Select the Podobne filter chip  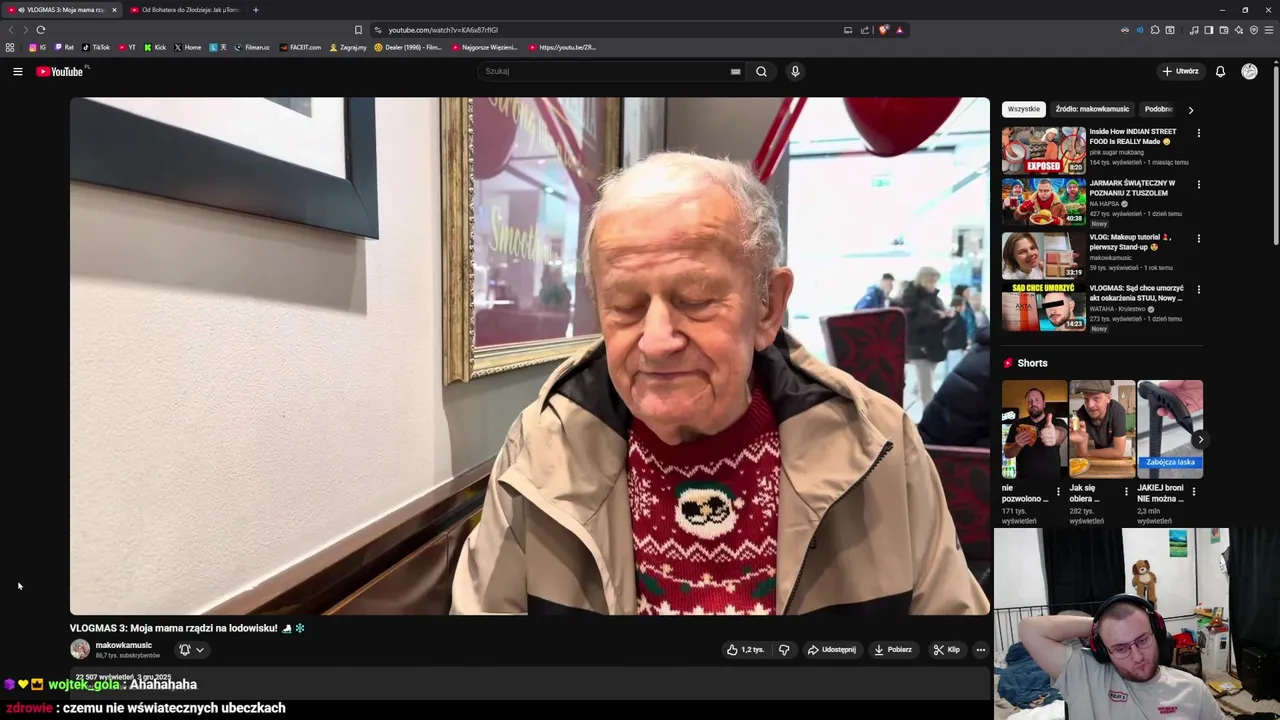click(1158, 109)
